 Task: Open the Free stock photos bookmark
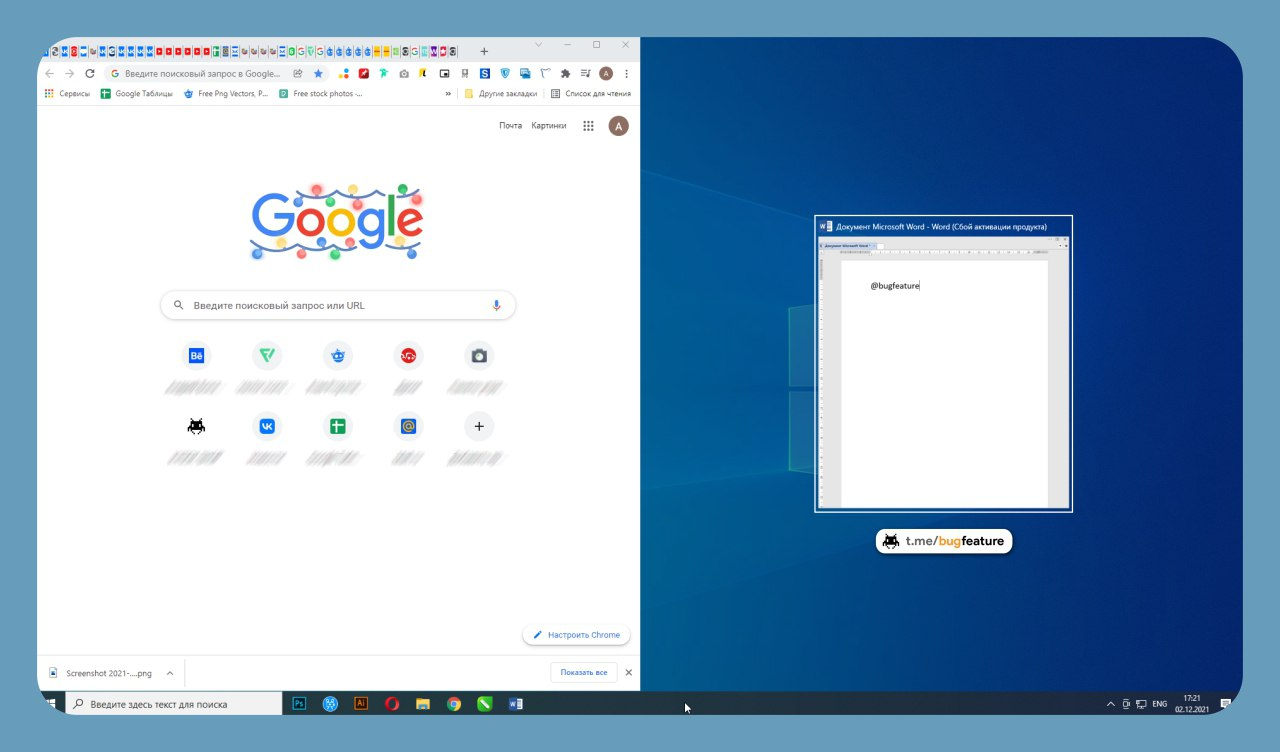pyautogui.click(x=321, y=94)
